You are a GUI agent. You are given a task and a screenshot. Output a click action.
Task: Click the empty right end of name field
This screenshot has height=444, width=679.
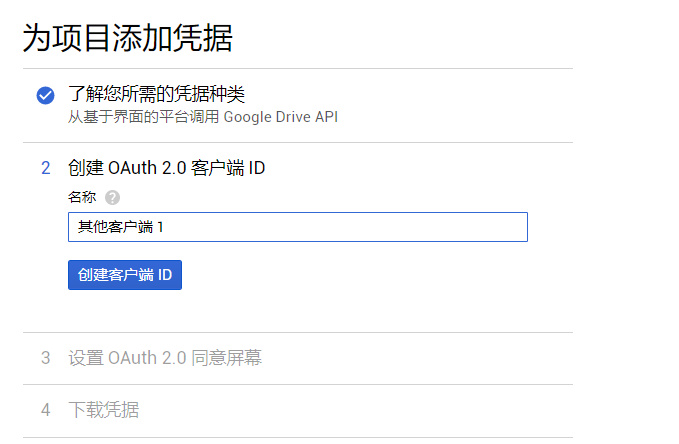tap(500, 227)
